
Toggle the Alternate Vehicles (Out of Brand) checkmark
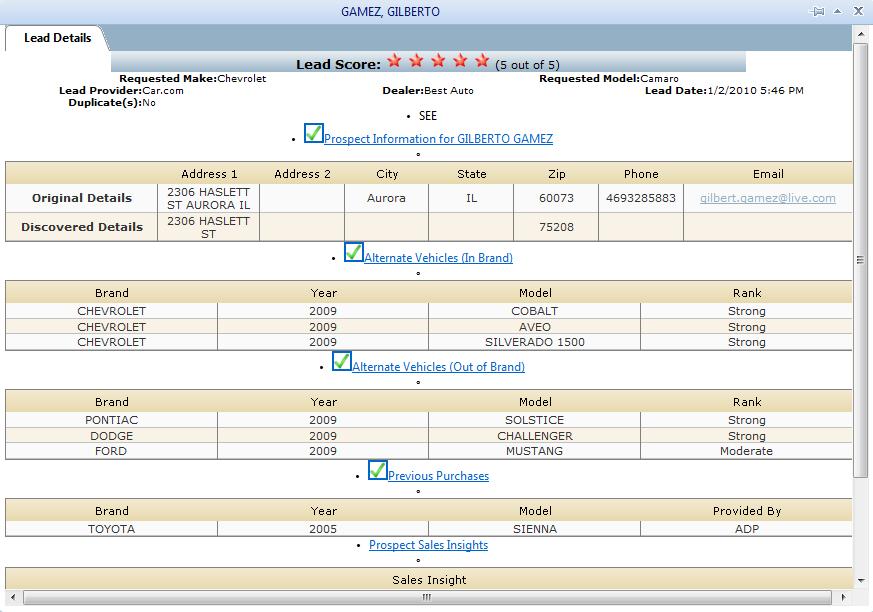(342, 361)
